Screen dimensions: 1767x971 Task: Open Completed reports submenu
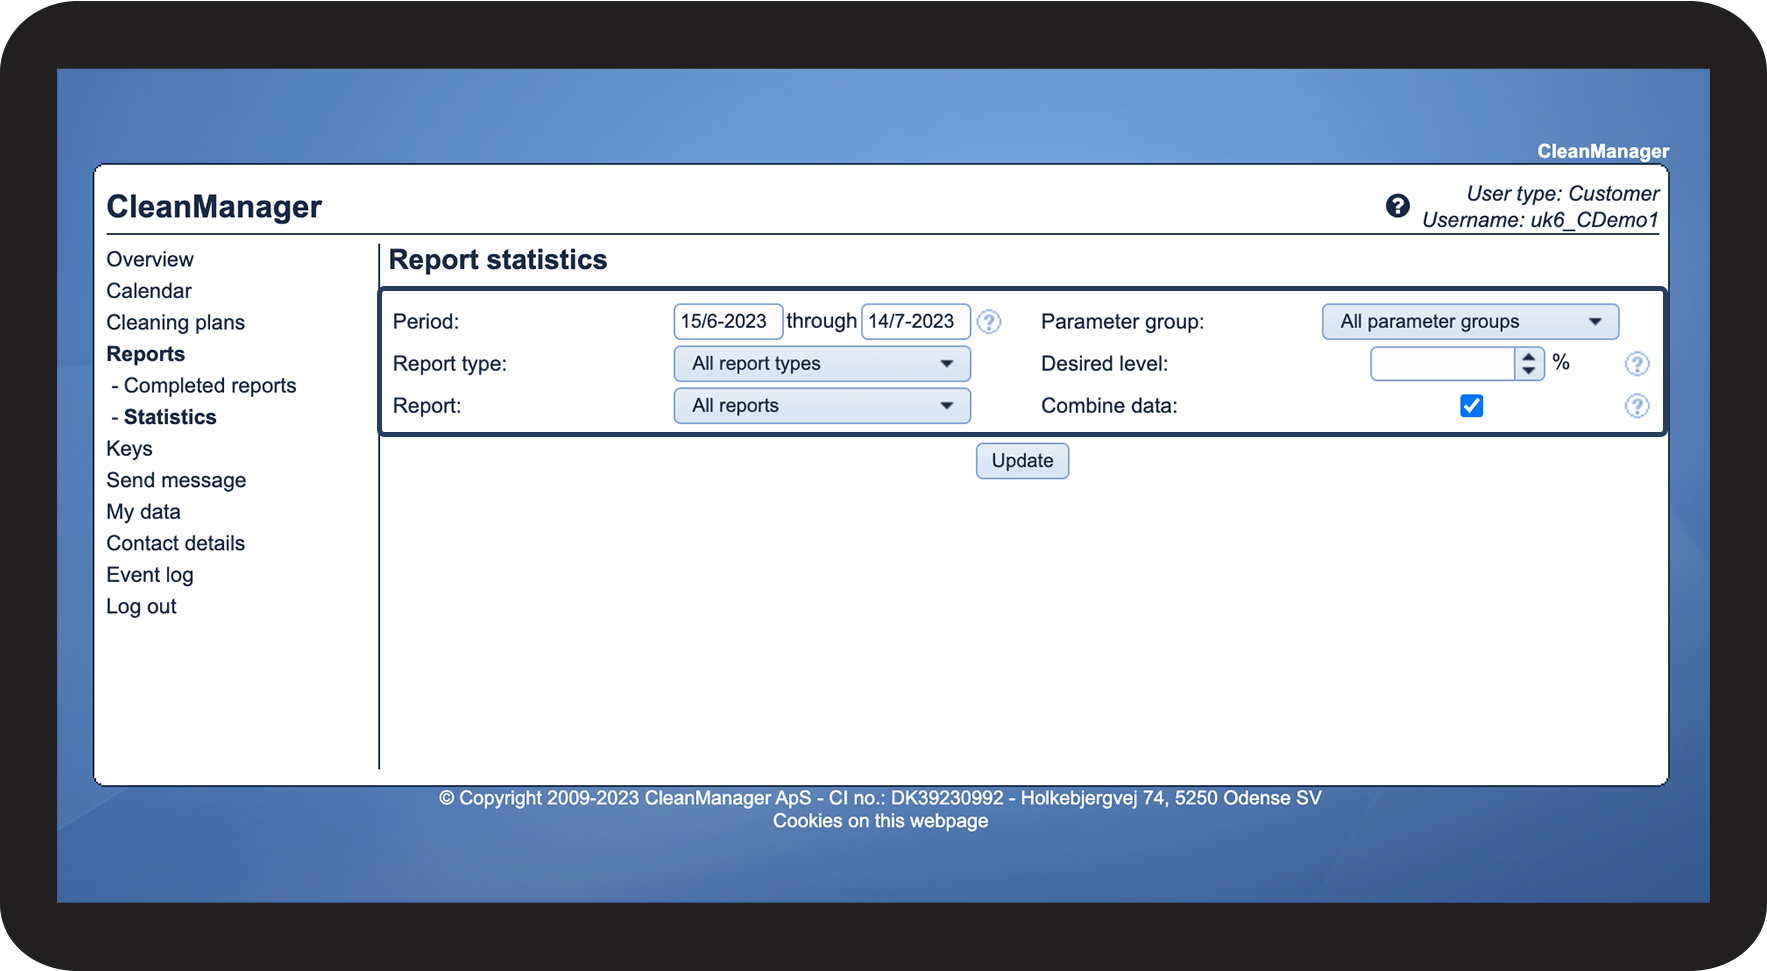click(x=210, y=386)
